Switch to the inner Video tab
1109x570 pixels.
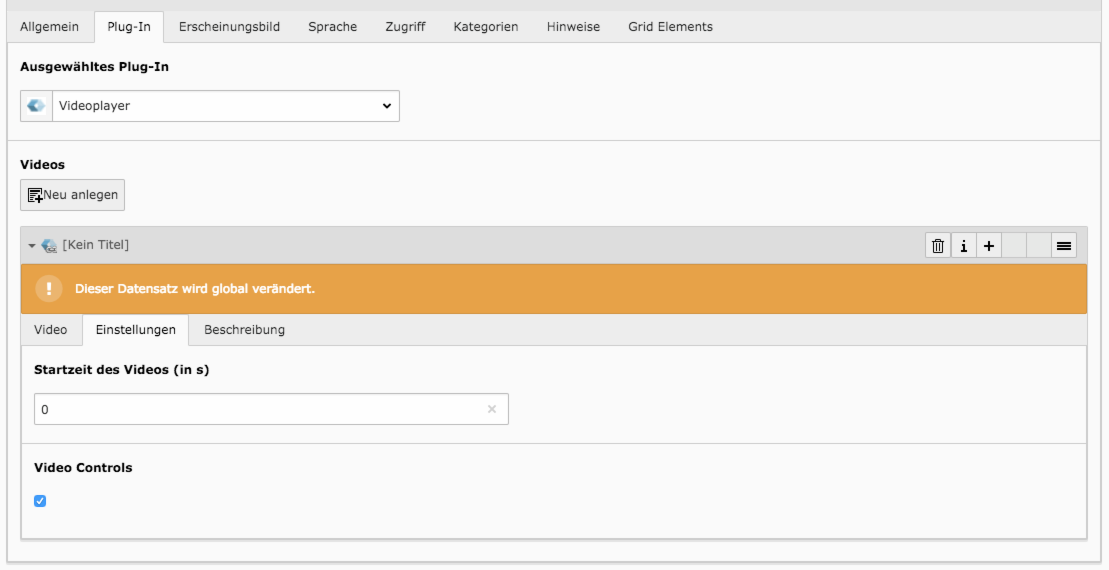(x=51, y=330)
